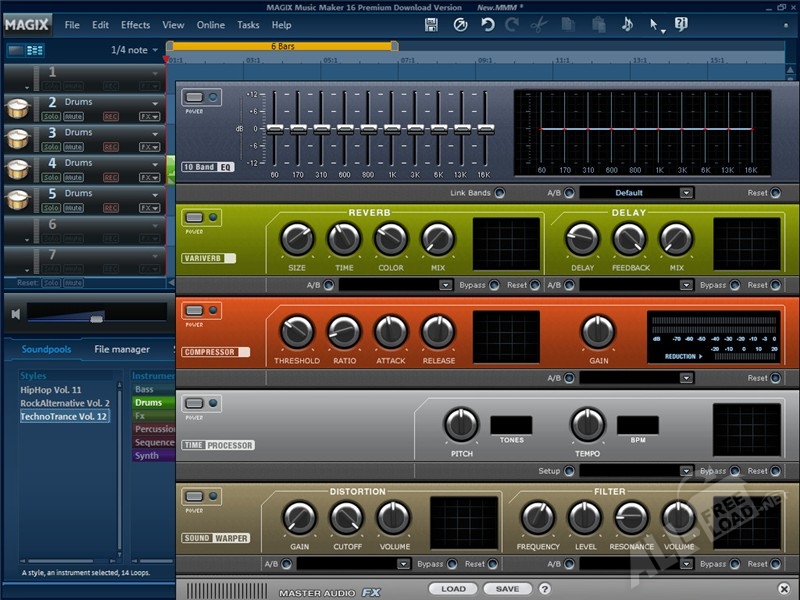Enable the Link Bands option
The height and width of the screenshot is (600, 800).
499,193
